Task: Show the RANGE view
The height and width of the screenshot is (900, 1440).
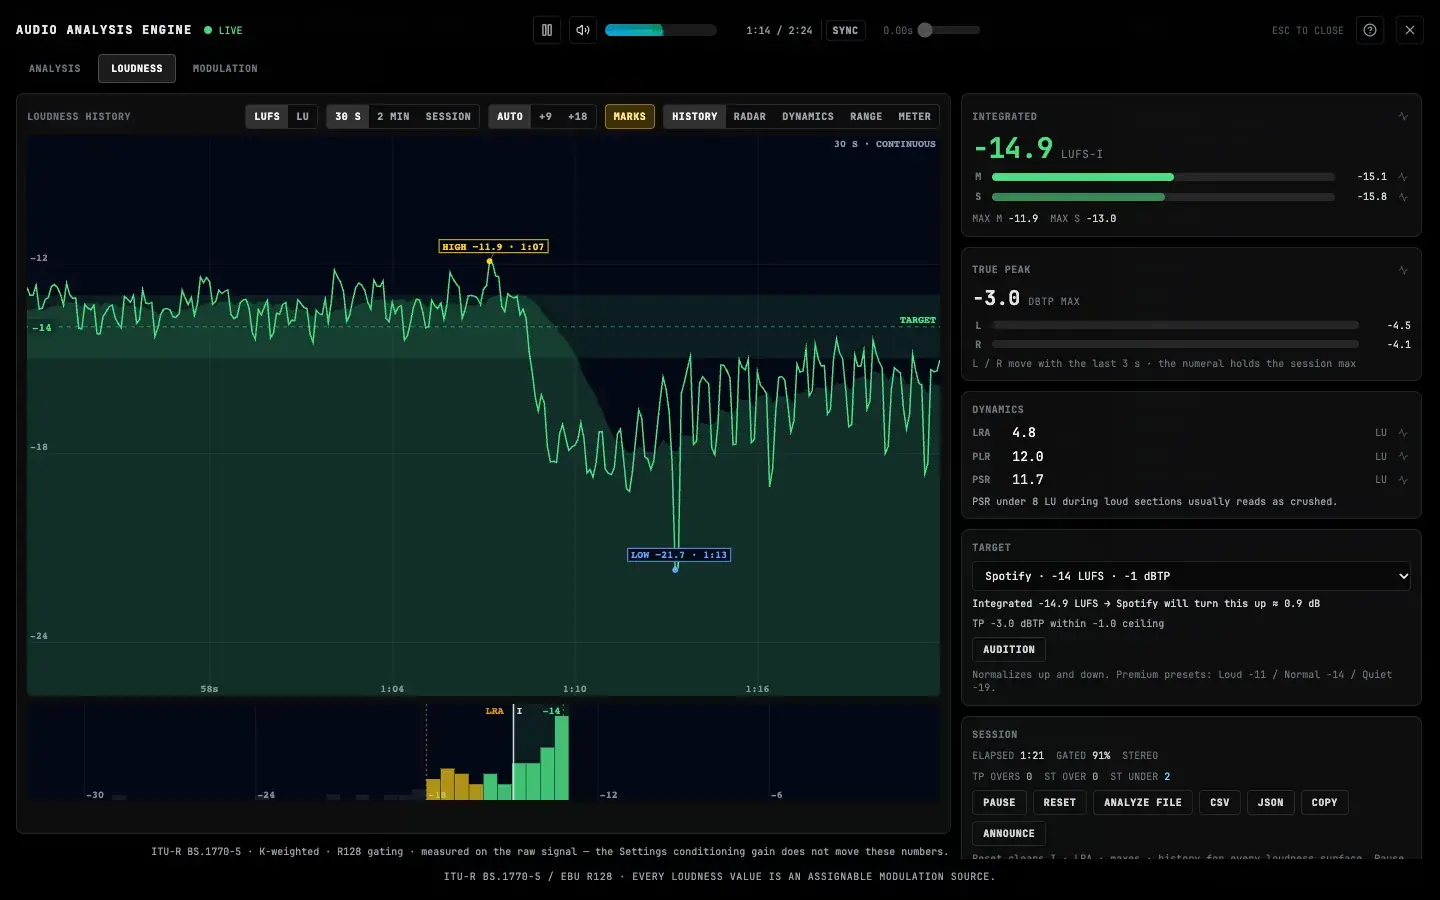Action: click(x=866, y=117)
